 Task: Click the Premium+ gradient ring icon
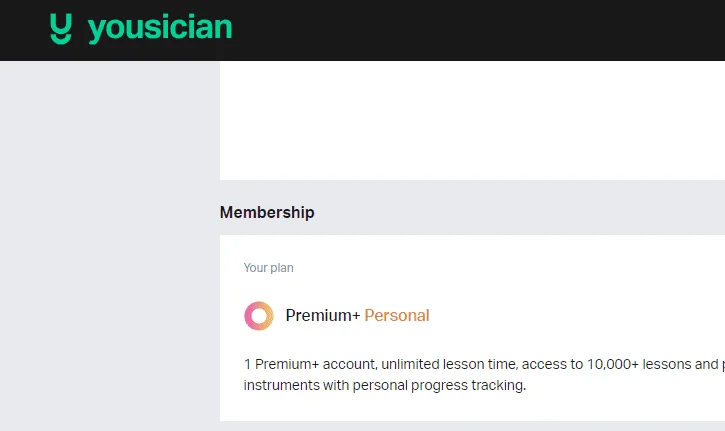click(258, 316)
